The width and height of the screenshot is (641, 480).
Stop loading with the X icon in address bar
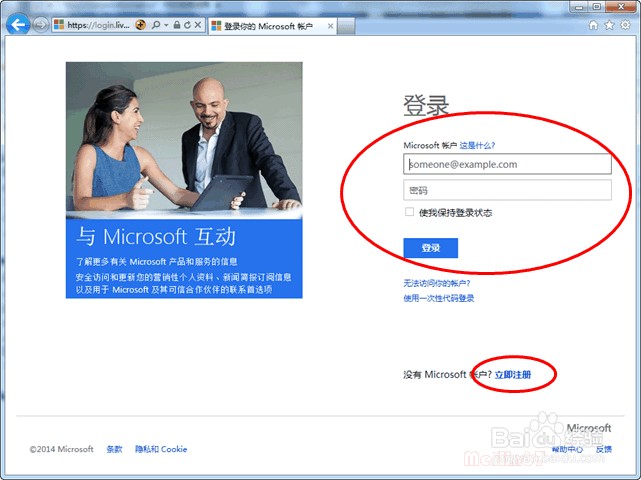click(x=198, y=25)
